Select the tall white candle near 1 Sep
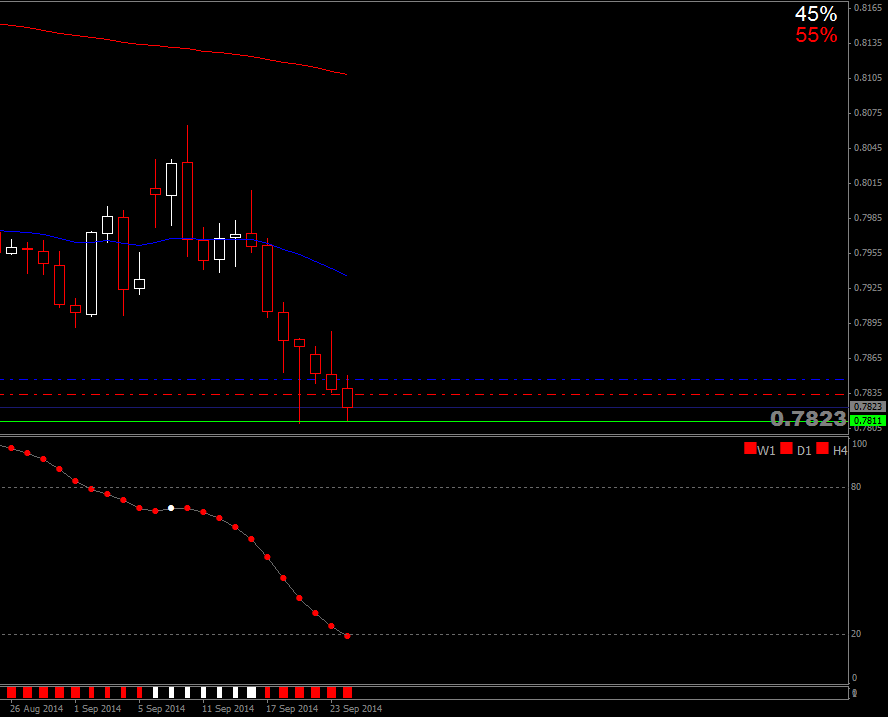The image size is (888, 721). [x=91, y=274]
